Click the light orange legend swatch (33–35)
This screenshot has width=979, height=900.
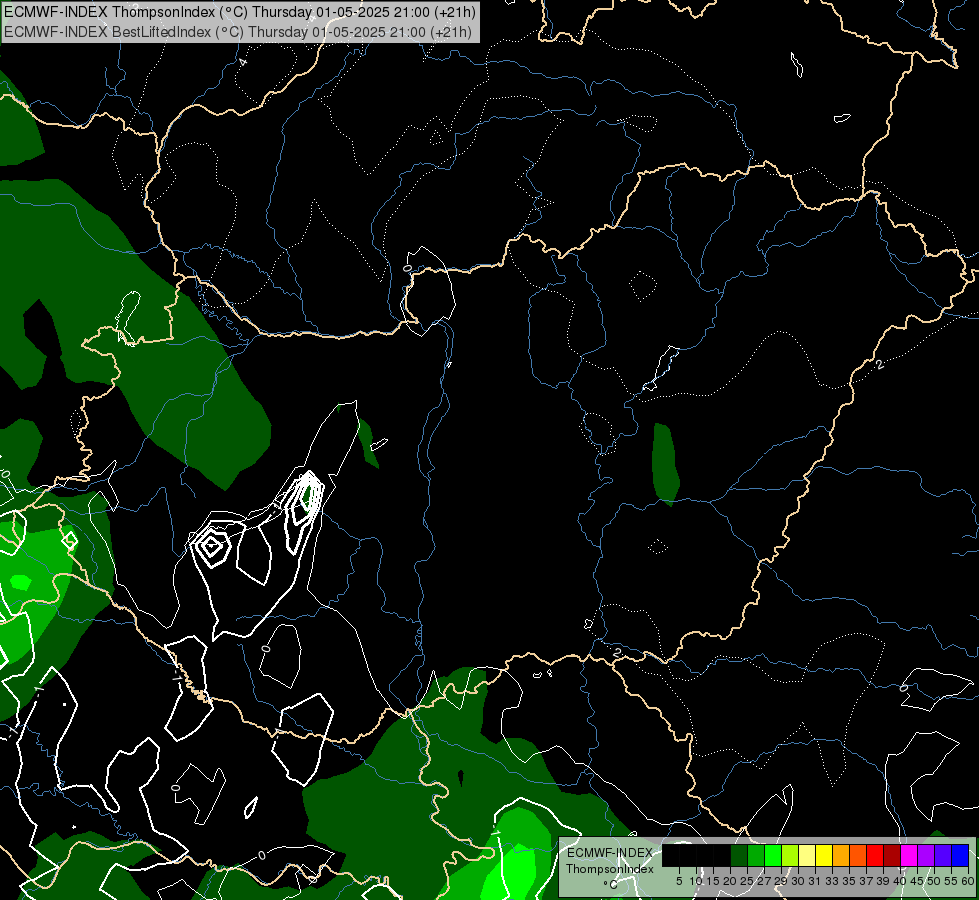tap(841, 855)
